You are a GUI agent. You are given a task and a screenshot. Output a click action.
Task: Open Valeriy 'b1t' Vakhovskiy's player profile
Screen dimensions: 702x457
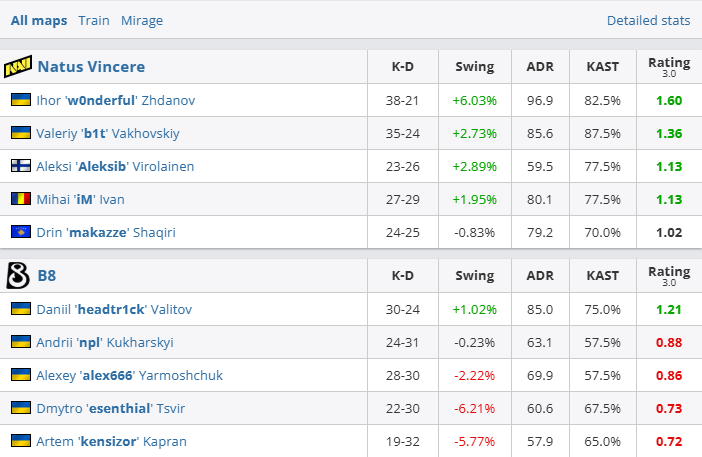click(x=108, y=133)
